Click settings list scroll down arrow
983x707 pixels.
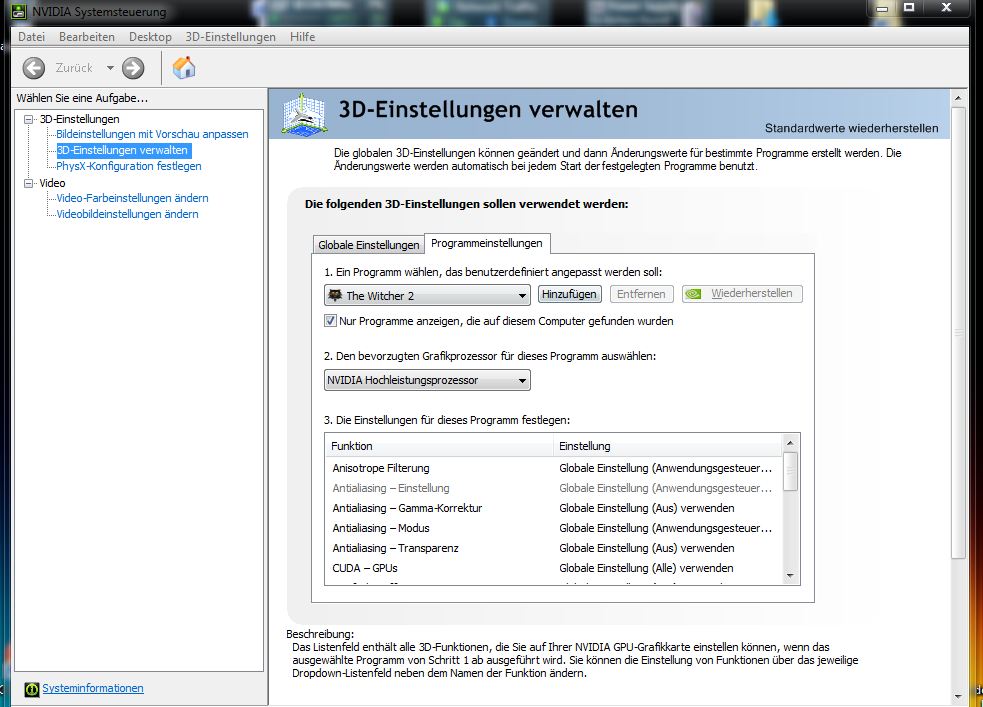[x=791, y=575]
